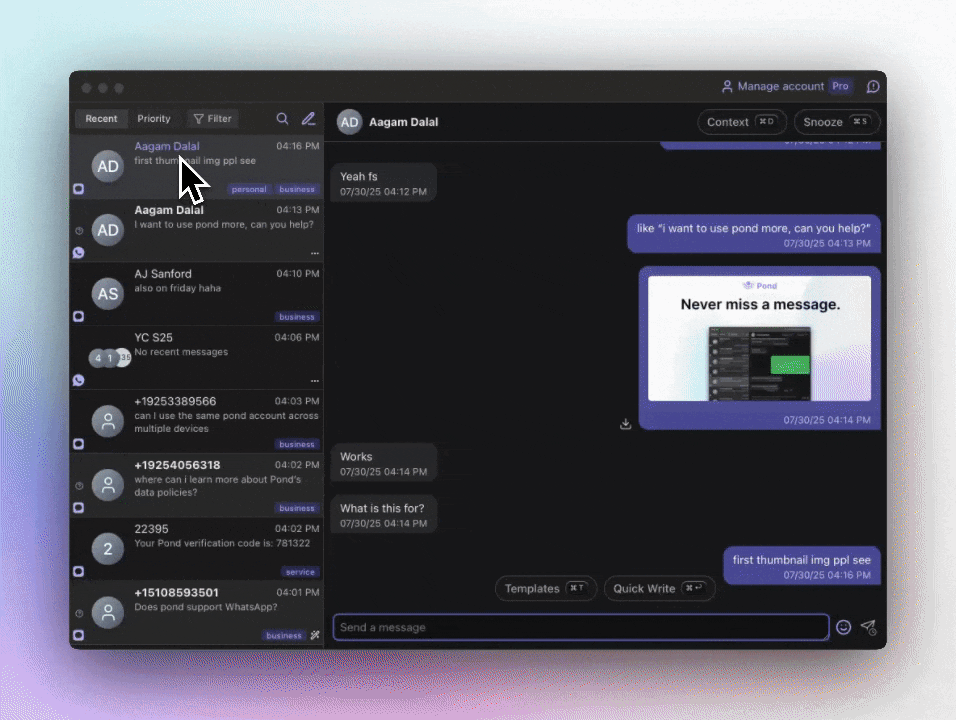Click message platform icon on first Aagam Dalal row
The width and height of the screenshot is (956, 720).
(79, 189)
